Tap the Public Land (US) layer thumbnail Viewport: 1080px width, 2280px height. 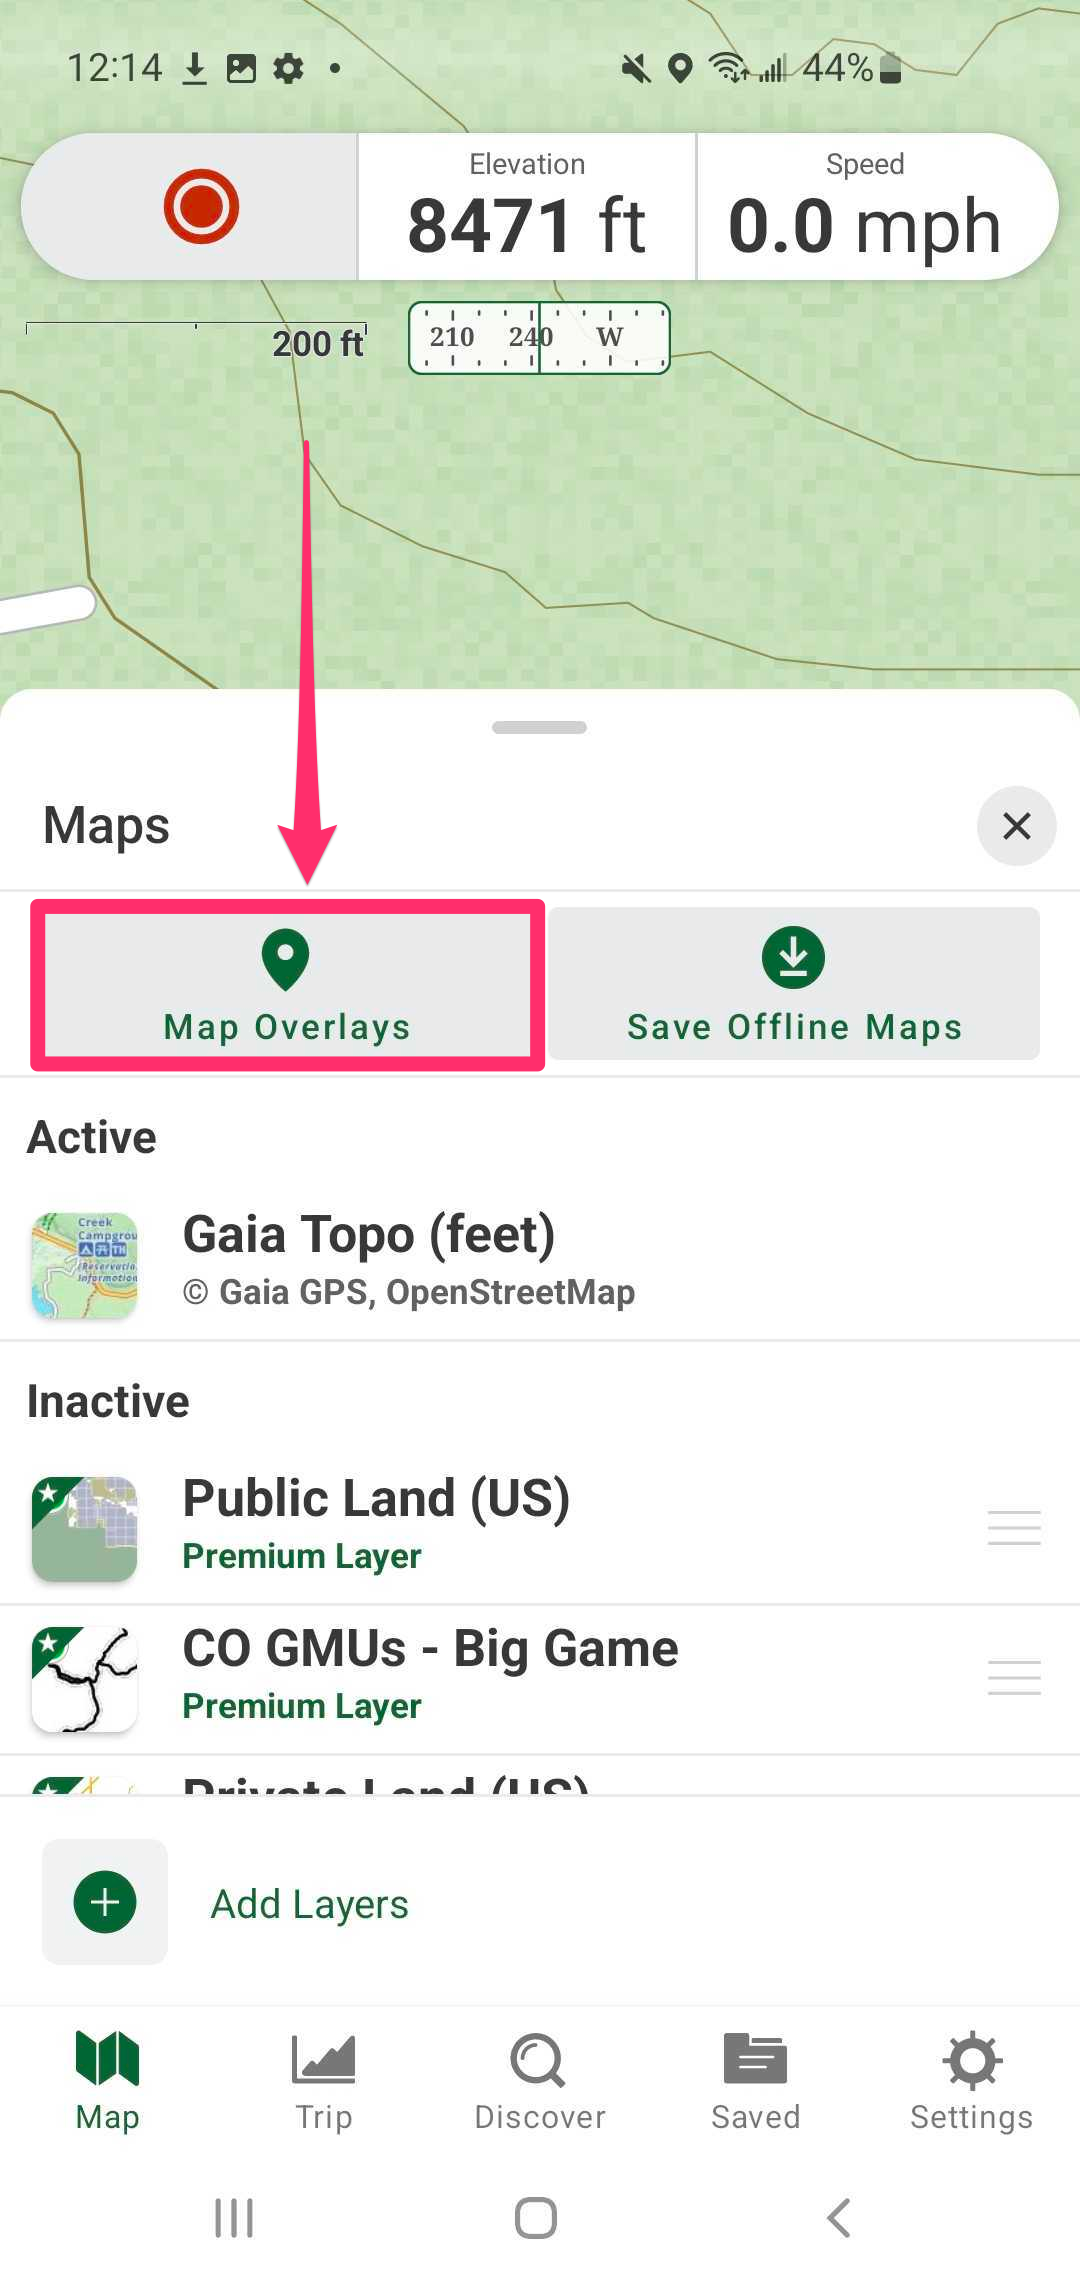click(x=85, y=1529)
